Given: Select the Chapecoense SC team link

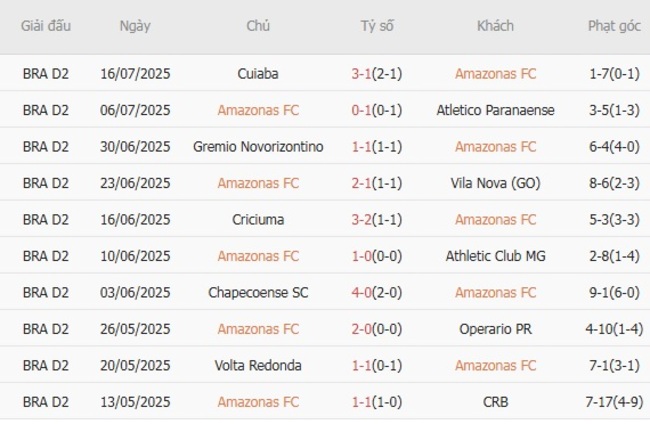Looking at the screenshot, I should coord(258,293).
